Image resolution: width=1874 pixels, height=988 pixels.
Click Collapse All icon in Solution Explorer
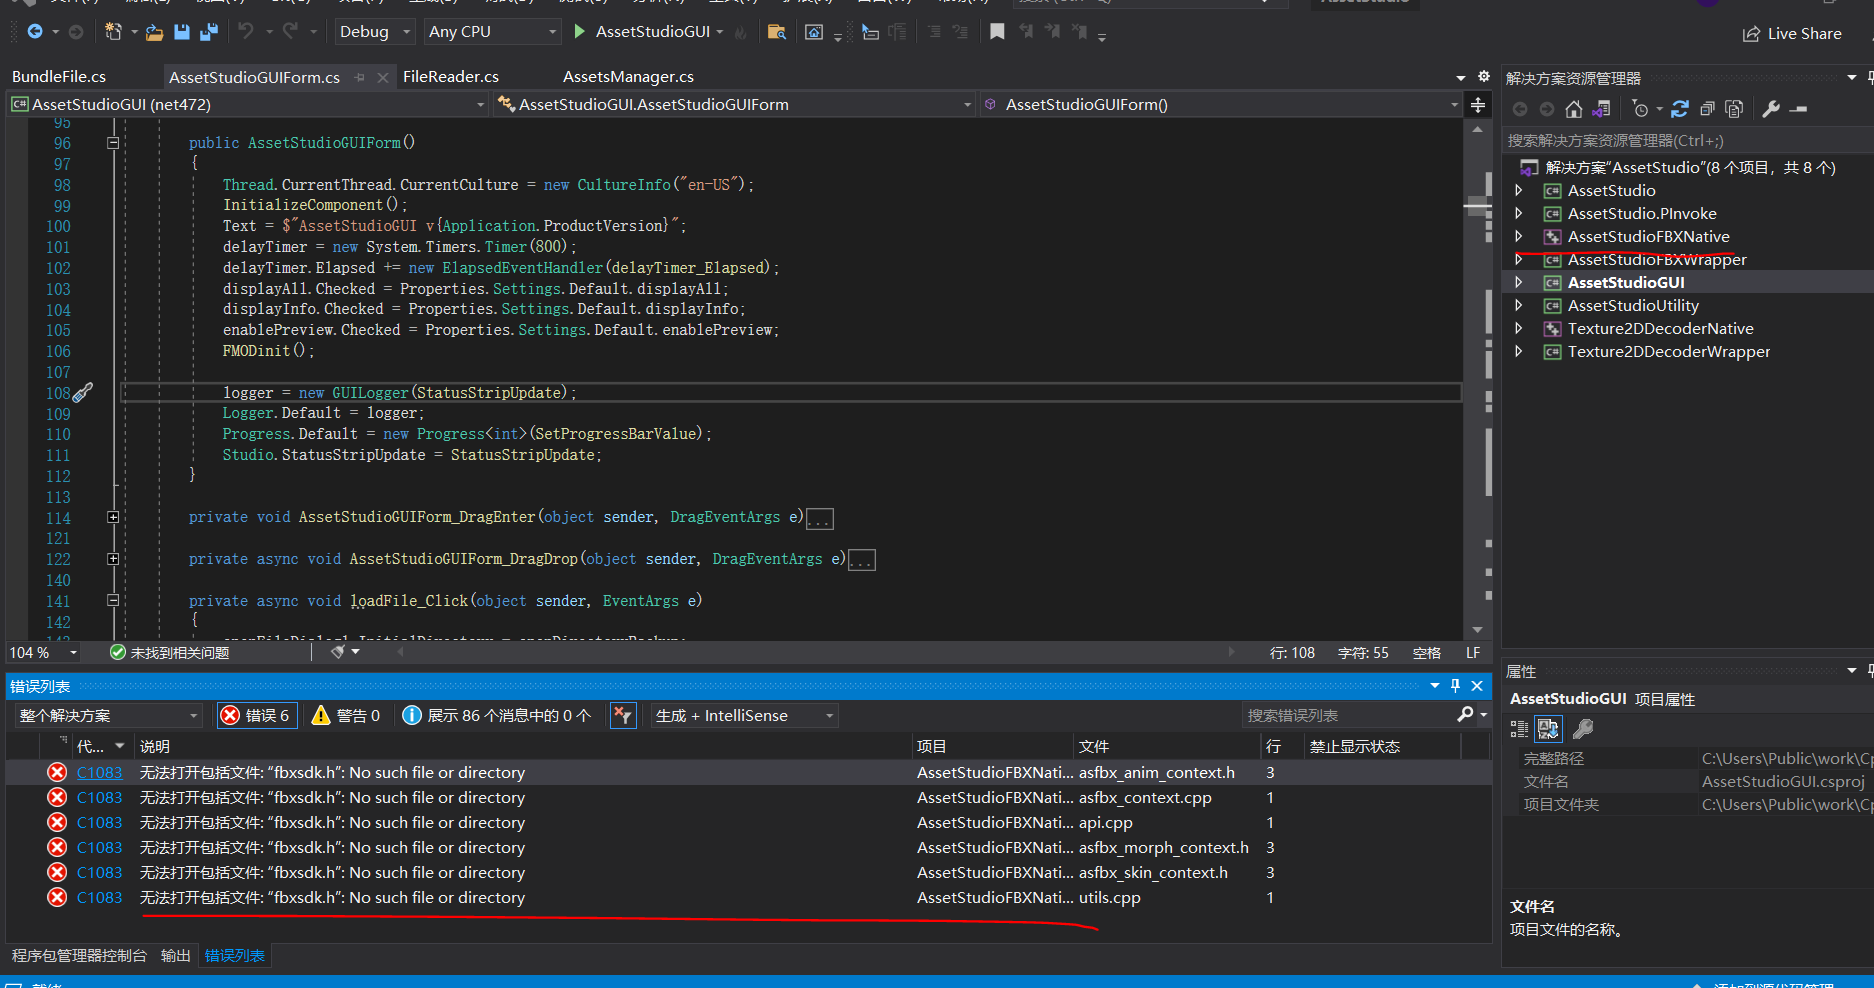(x=1707, y=109)
